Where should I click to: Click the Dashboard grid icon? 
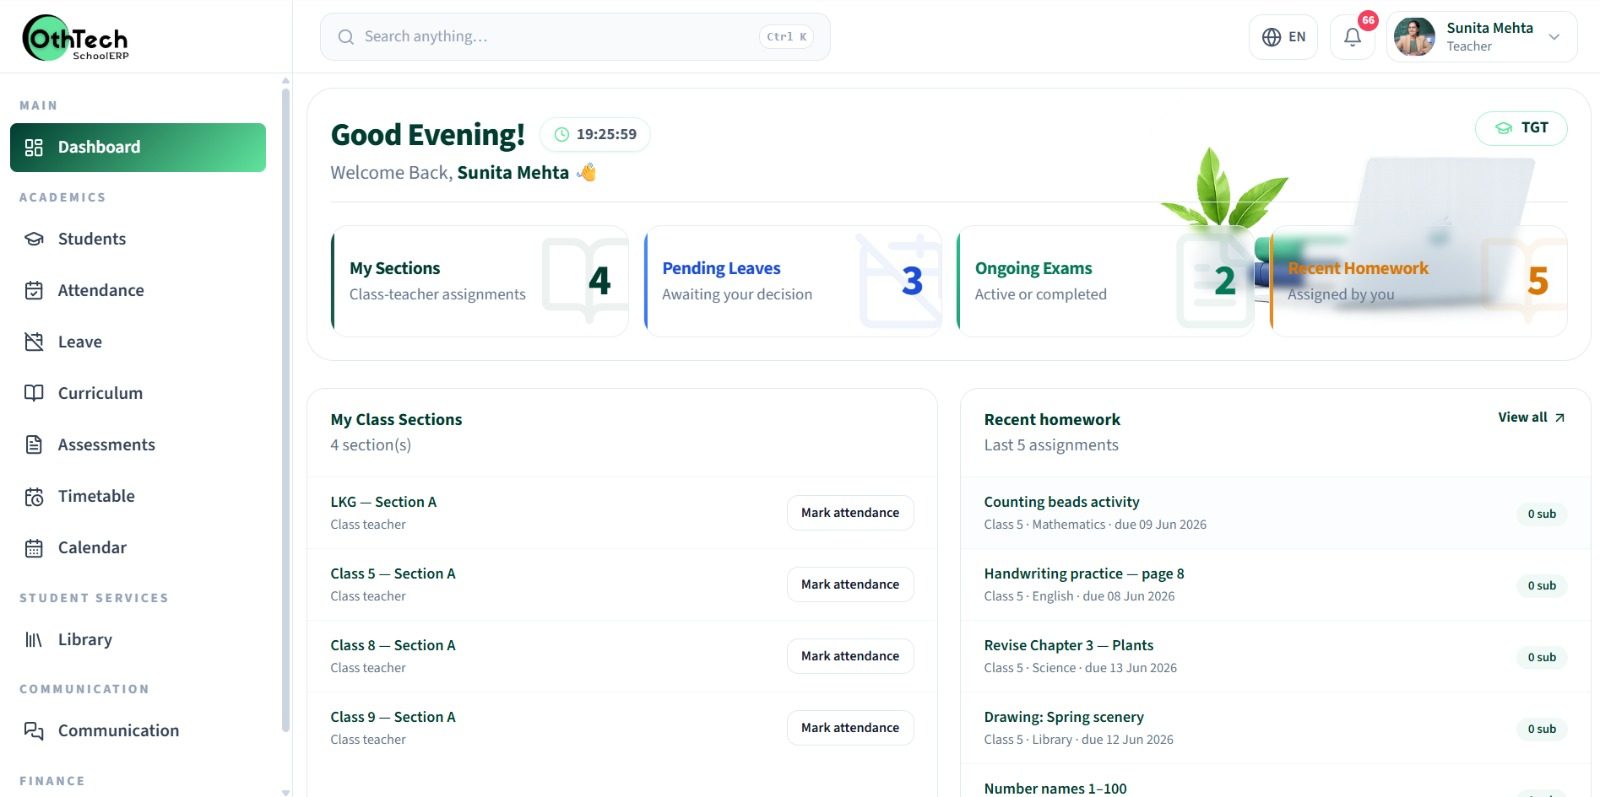[34, 148]
